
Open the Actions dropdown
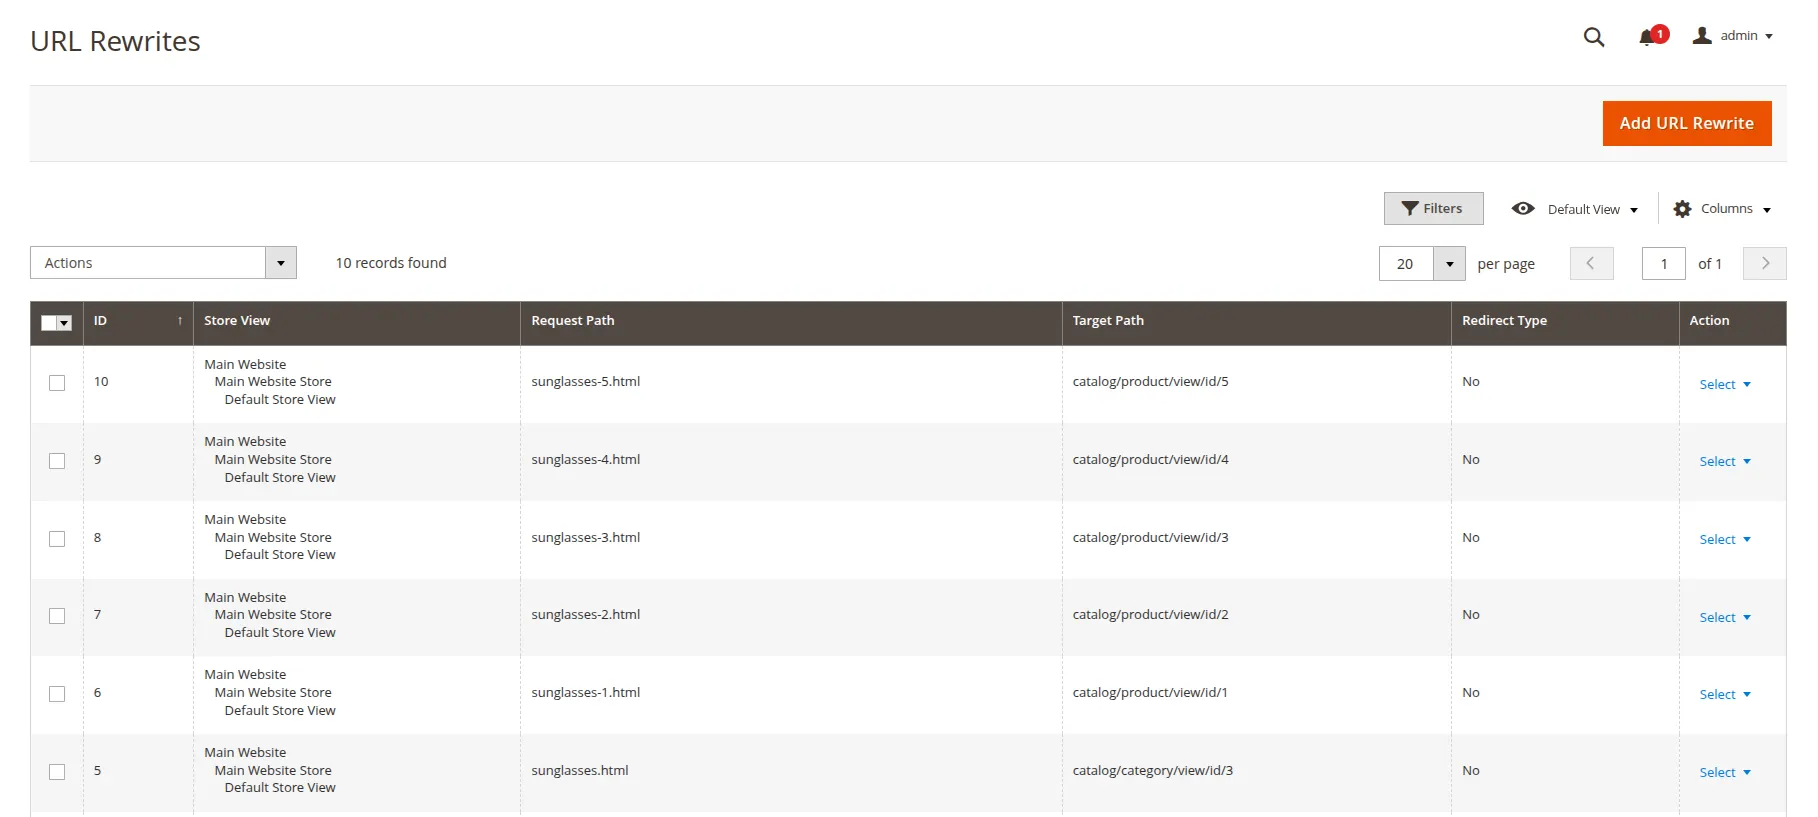(x=164, y=263)
